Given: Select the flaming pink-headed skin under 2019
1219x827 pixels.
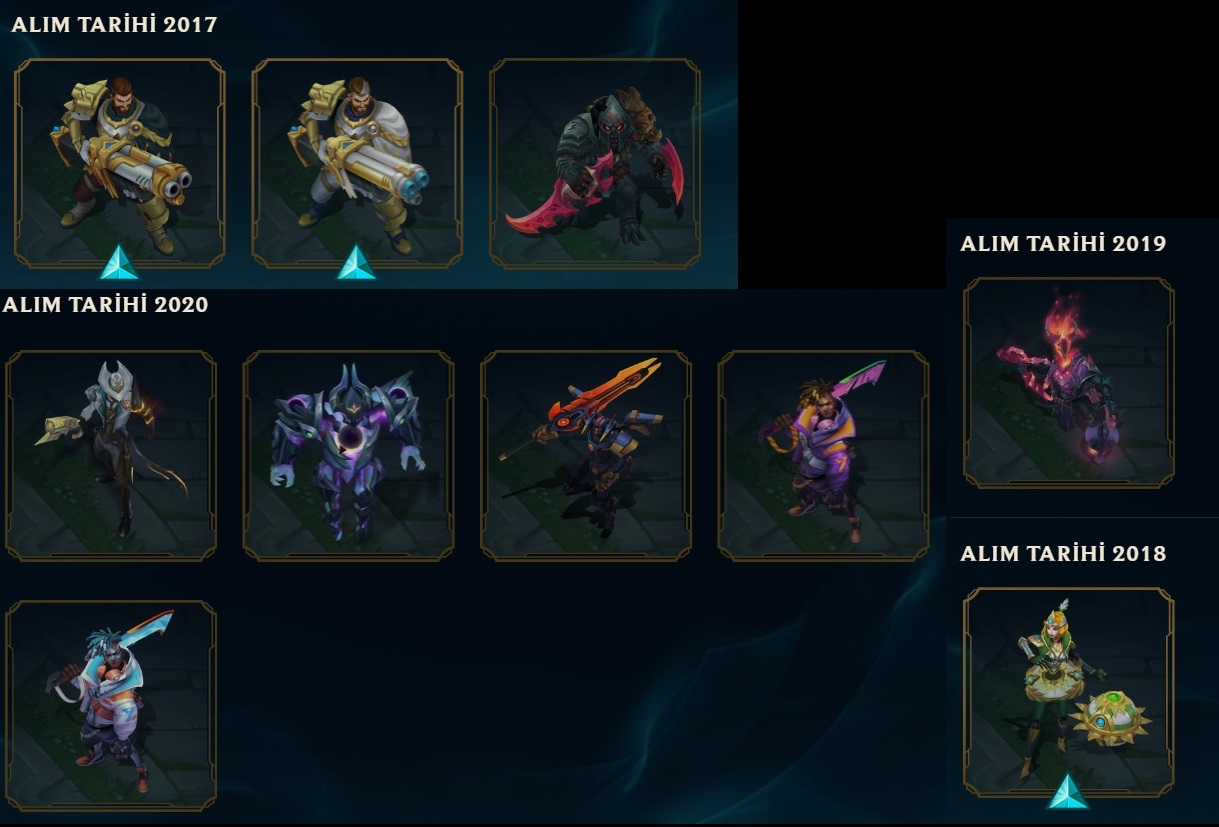Looking at the screenshot, I should coord(1069,383).
